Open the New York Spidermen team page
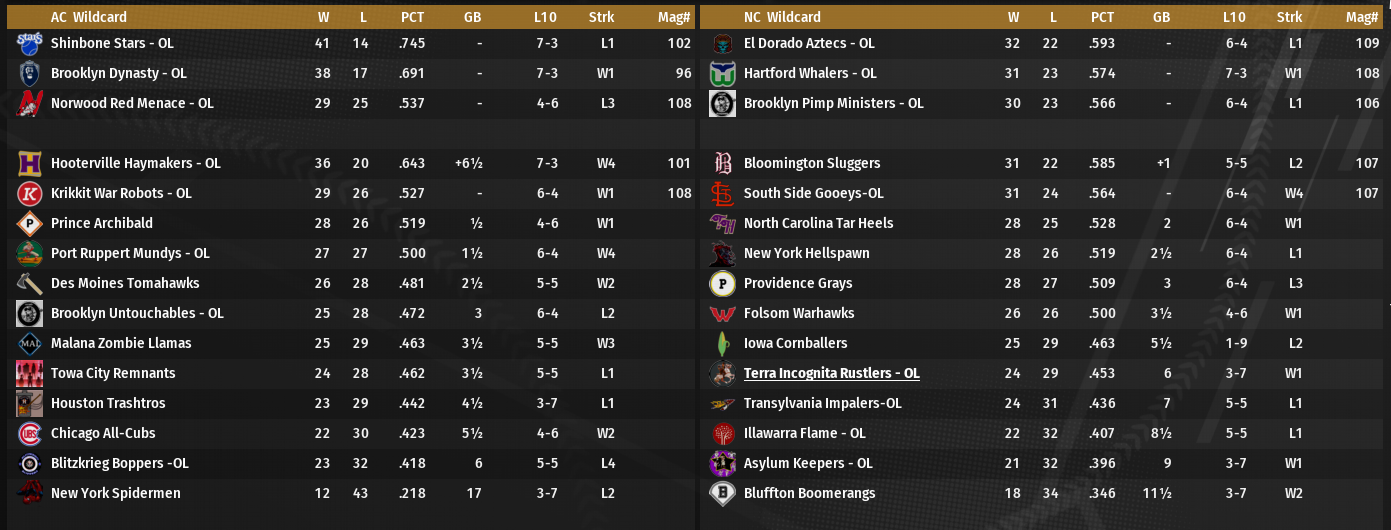 coord(116,493)
